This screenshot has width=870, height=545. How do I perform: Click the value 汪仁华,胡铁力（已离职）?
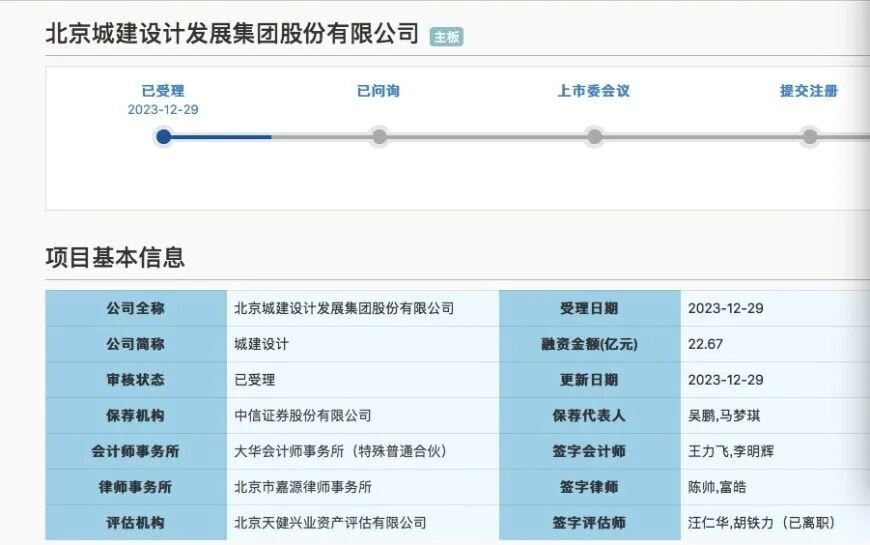tap(761, 522)
